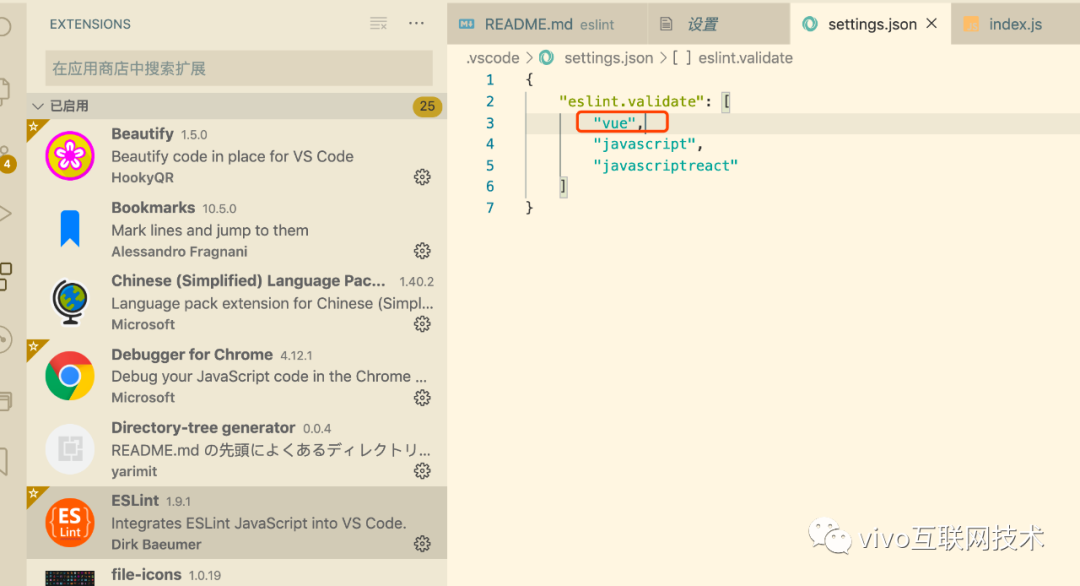
Task: Click the ESLint orange logo icon
Action: (x=70, y=522)
